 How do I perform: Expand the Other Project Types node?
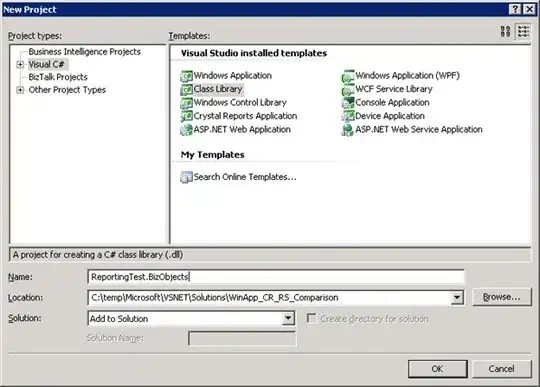point(20,90)
